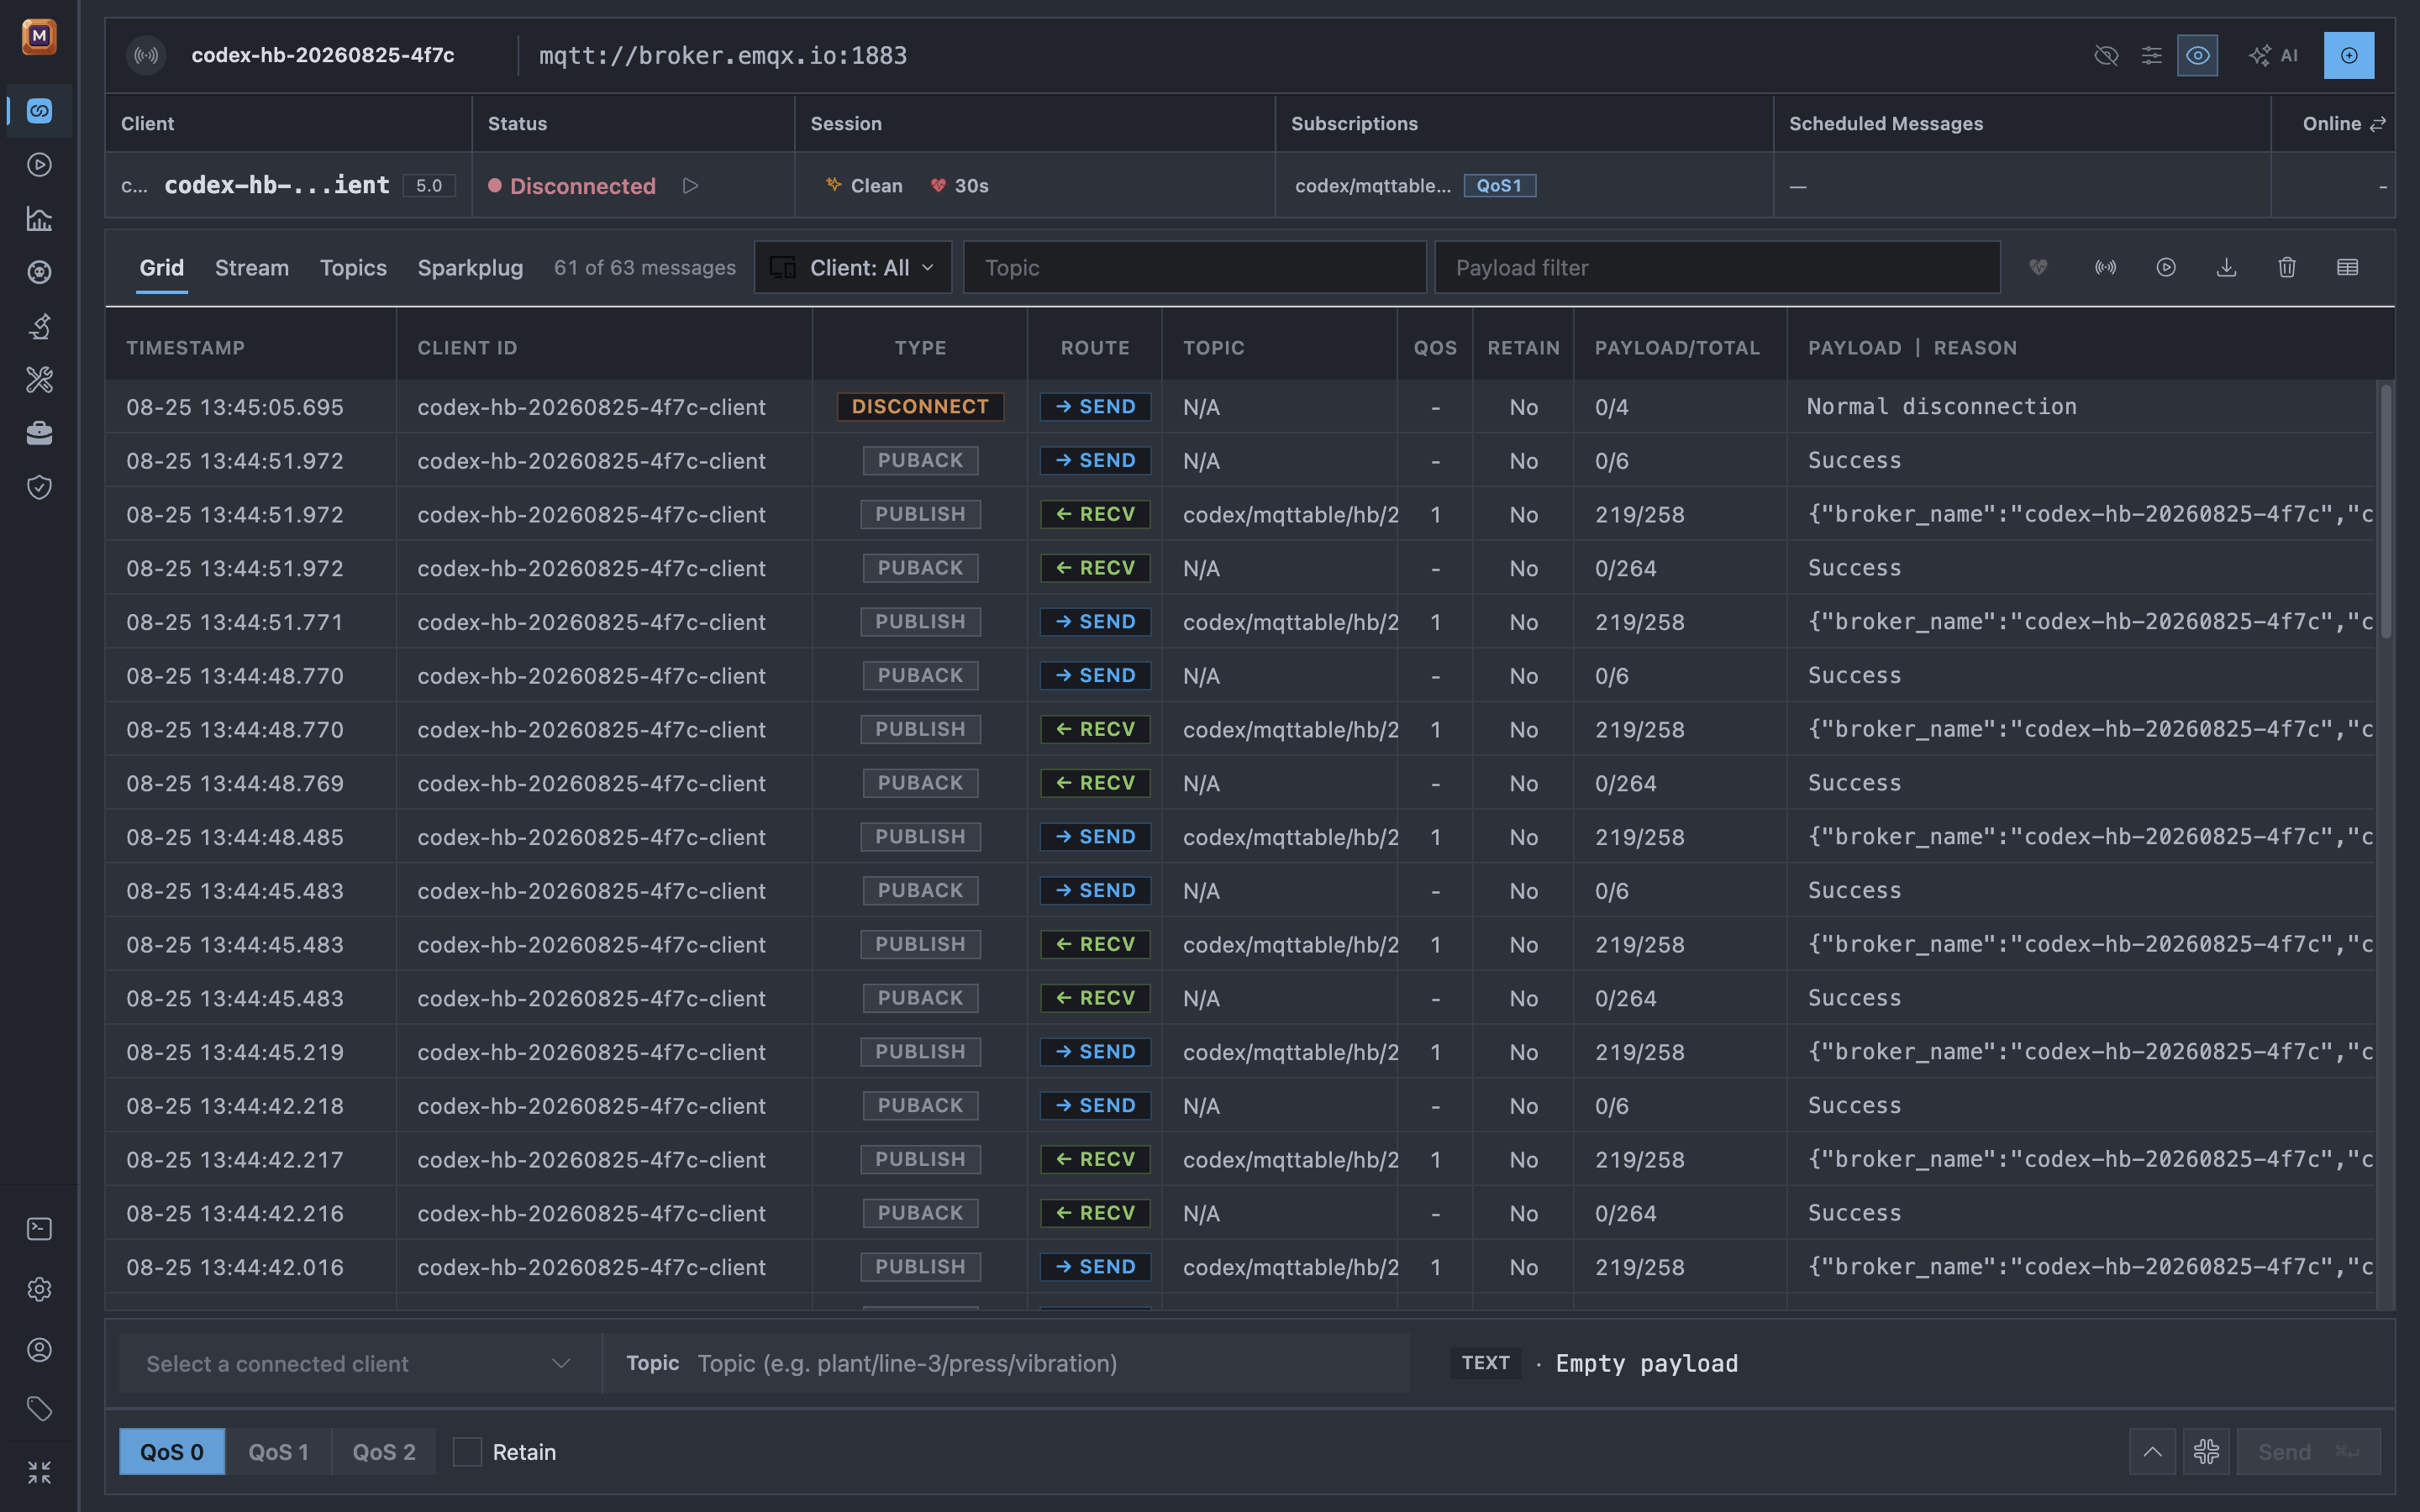
Task: Click the crosshair expand icon near Send
Action: 2207,1452
